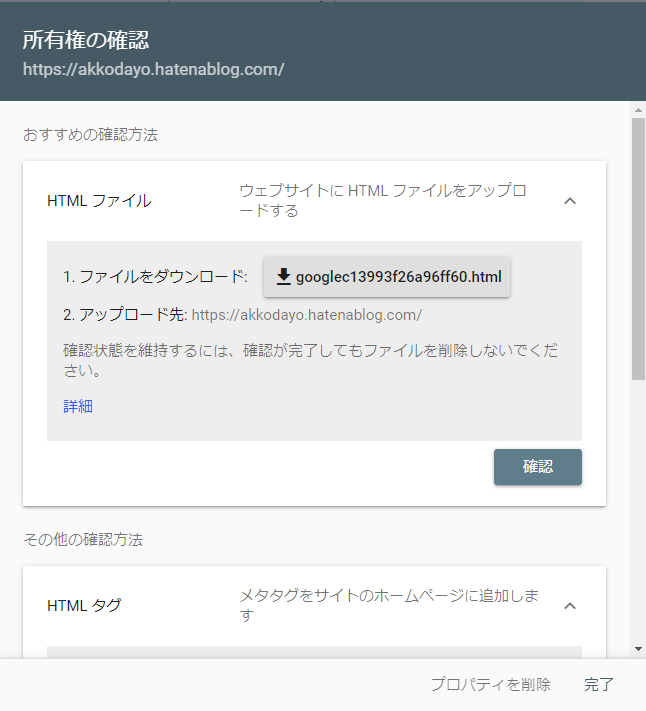This screenshot has width=646, height=711.
Task: Click the HTML タグ heading
Action: coord(84,606)
